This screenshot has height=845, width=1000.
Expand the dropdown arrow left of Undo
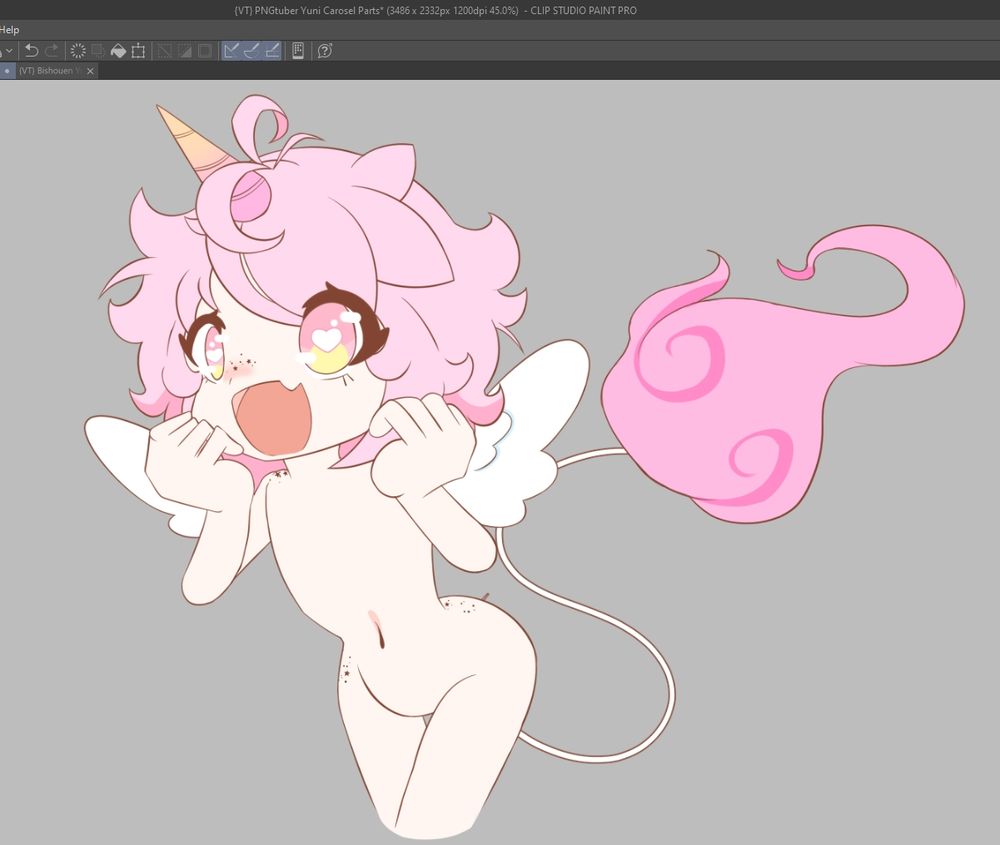pos(9,51)
